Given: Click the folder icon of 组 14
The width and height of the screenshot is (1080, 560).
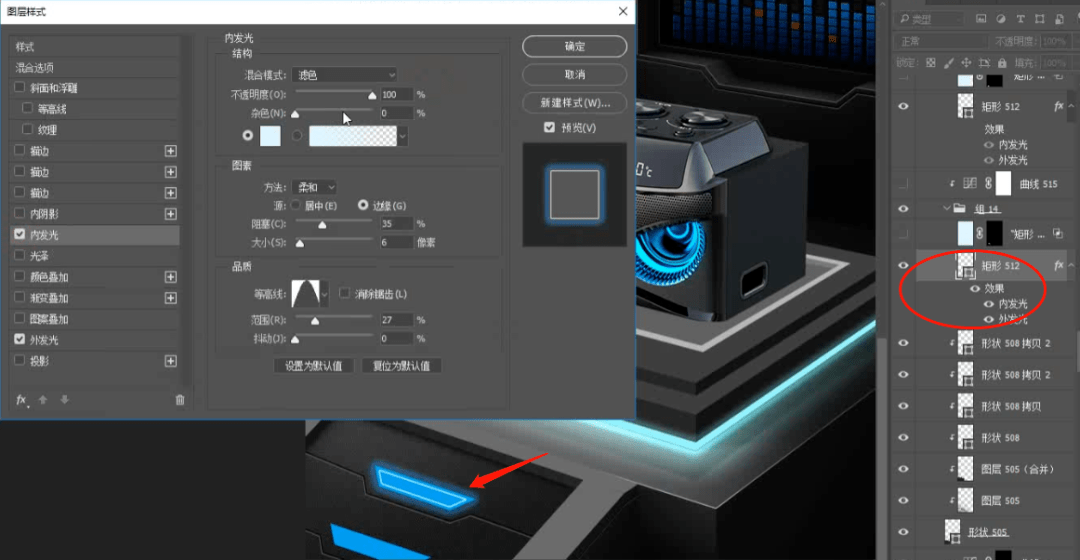Looking at the screenshot, I should pyautogui.click(x=959, y=208).
